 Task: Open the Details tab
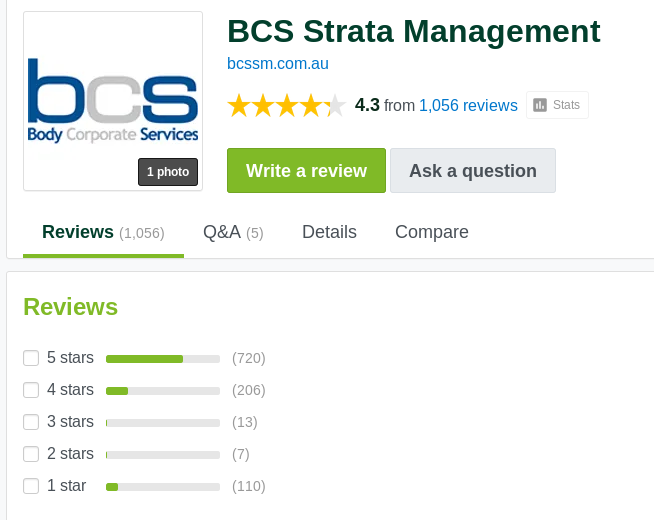point(329,232)
